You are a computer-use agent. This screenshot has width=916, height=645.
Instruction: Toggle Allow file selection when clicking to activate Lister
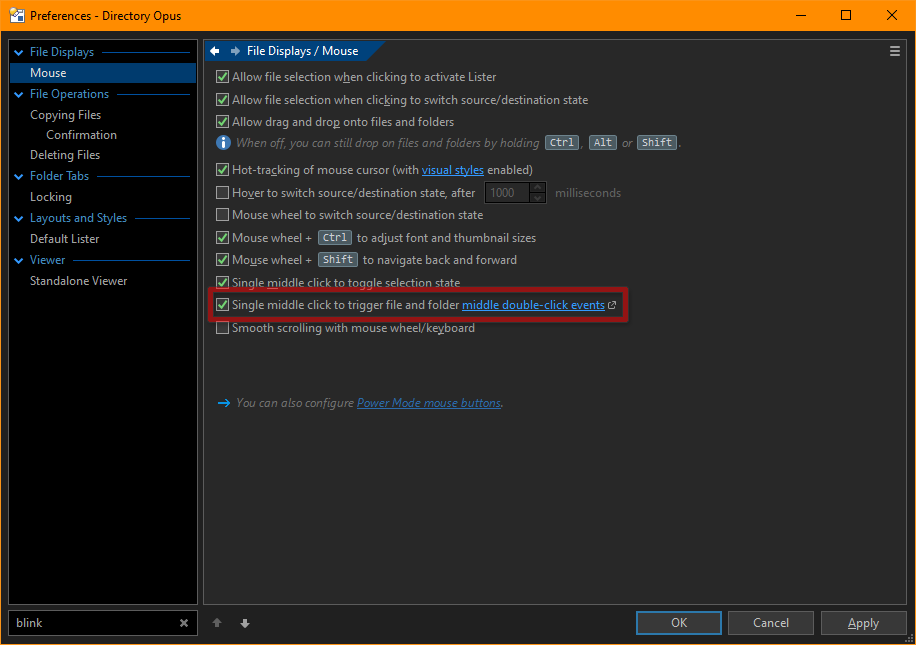pyautogui.click(x=223, y=77)
